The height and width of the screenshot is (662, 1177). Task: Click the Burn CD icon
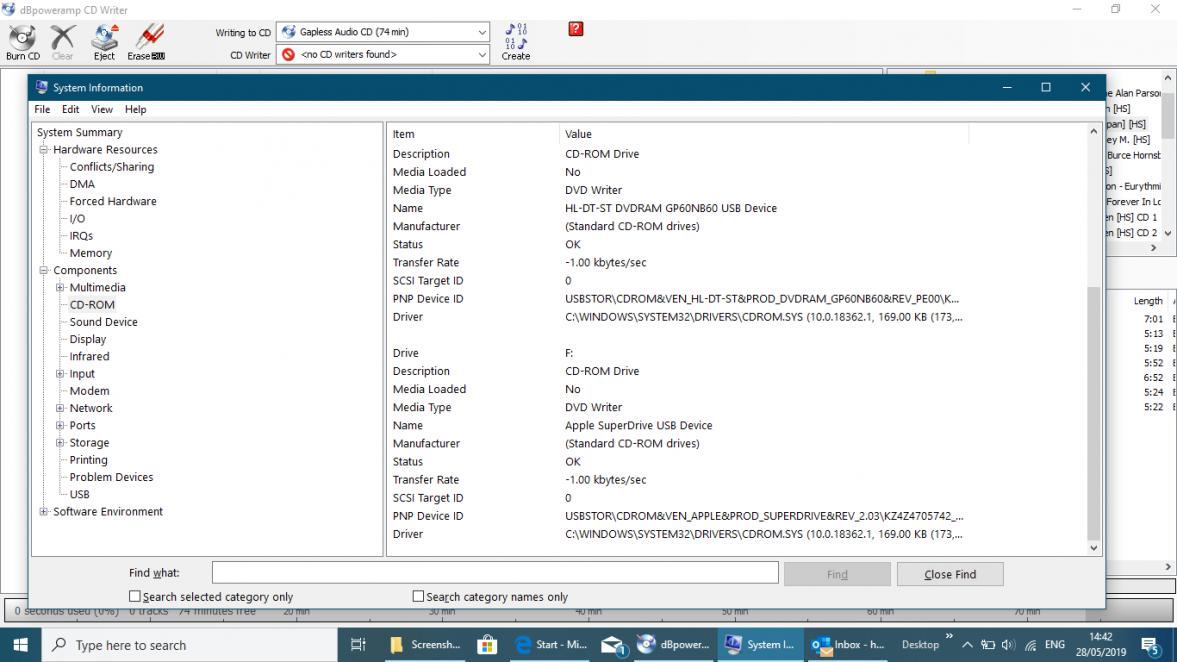[x=22, y=40]
